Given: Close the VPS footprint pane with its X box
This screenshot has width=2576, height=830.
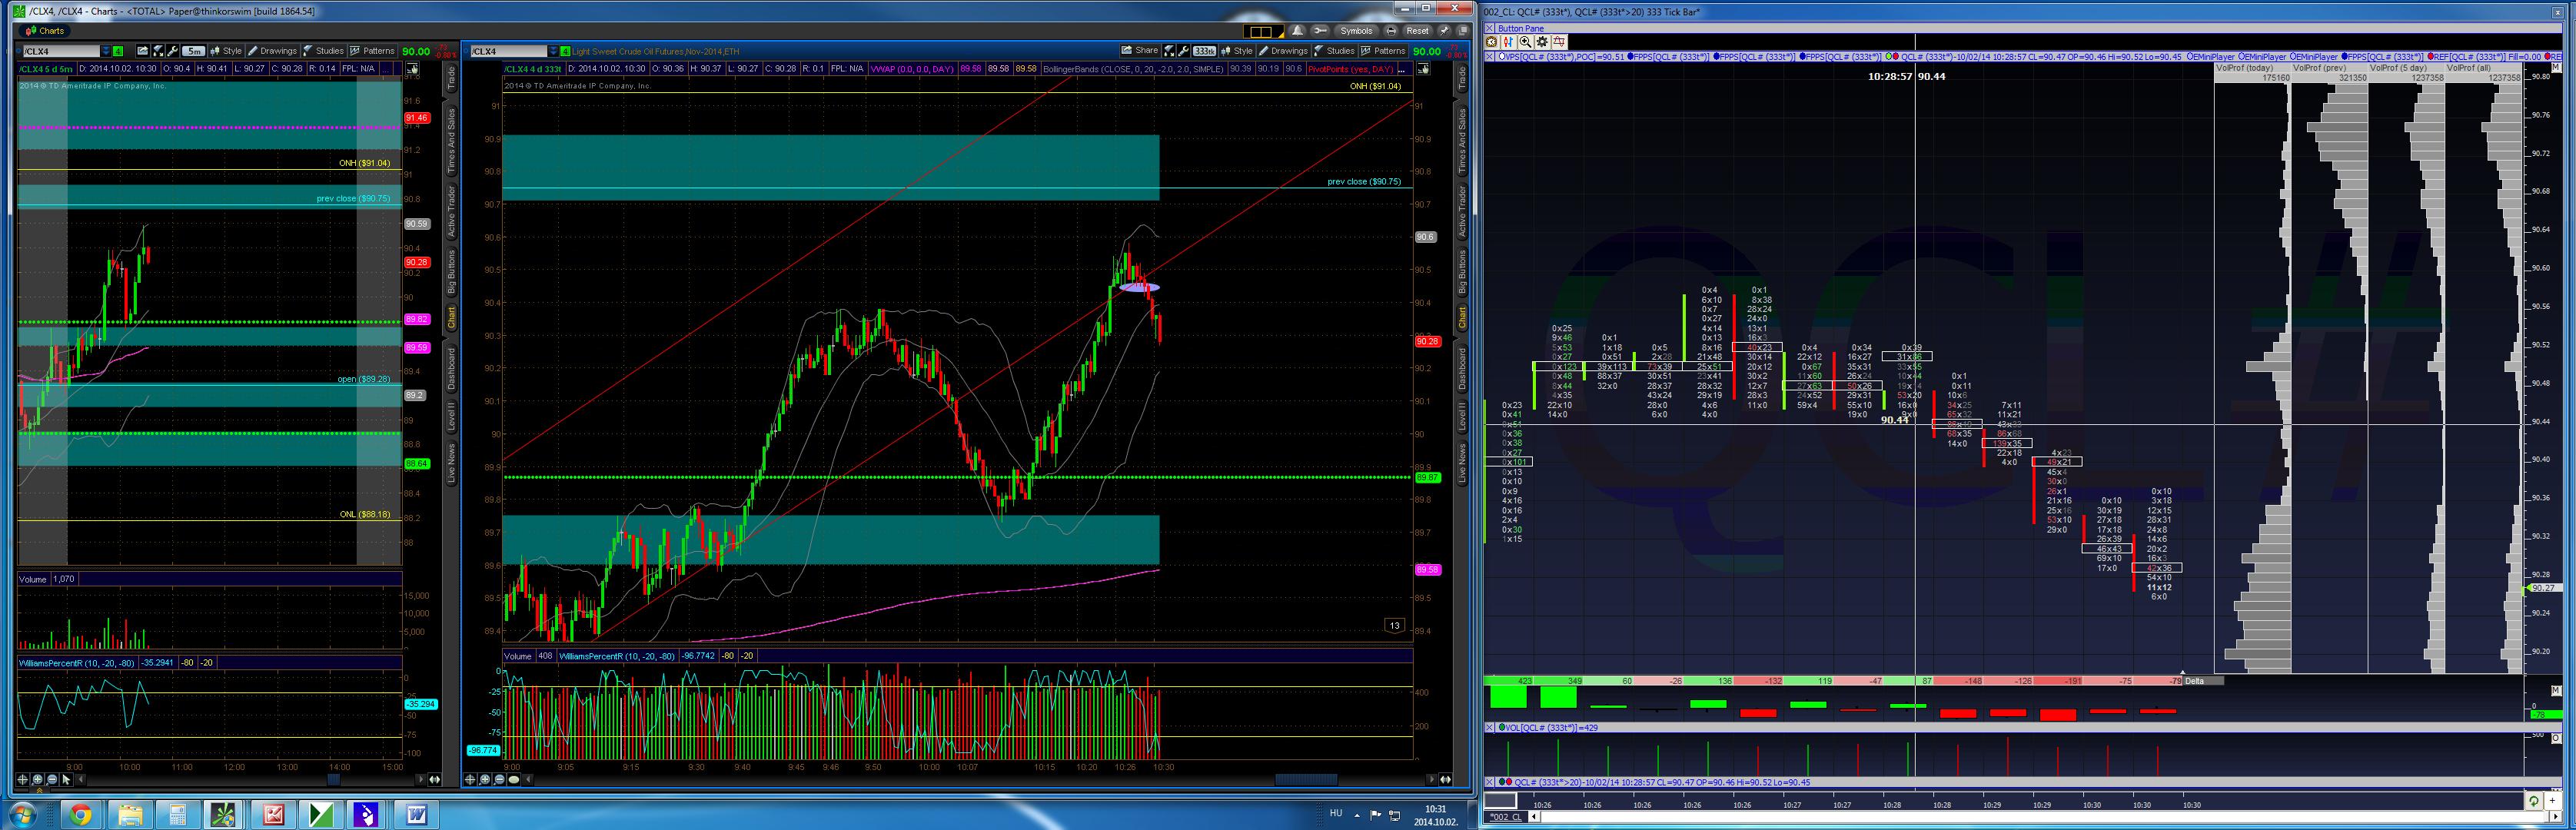Looking at the screenshot, I should [x=1489, y=56].
